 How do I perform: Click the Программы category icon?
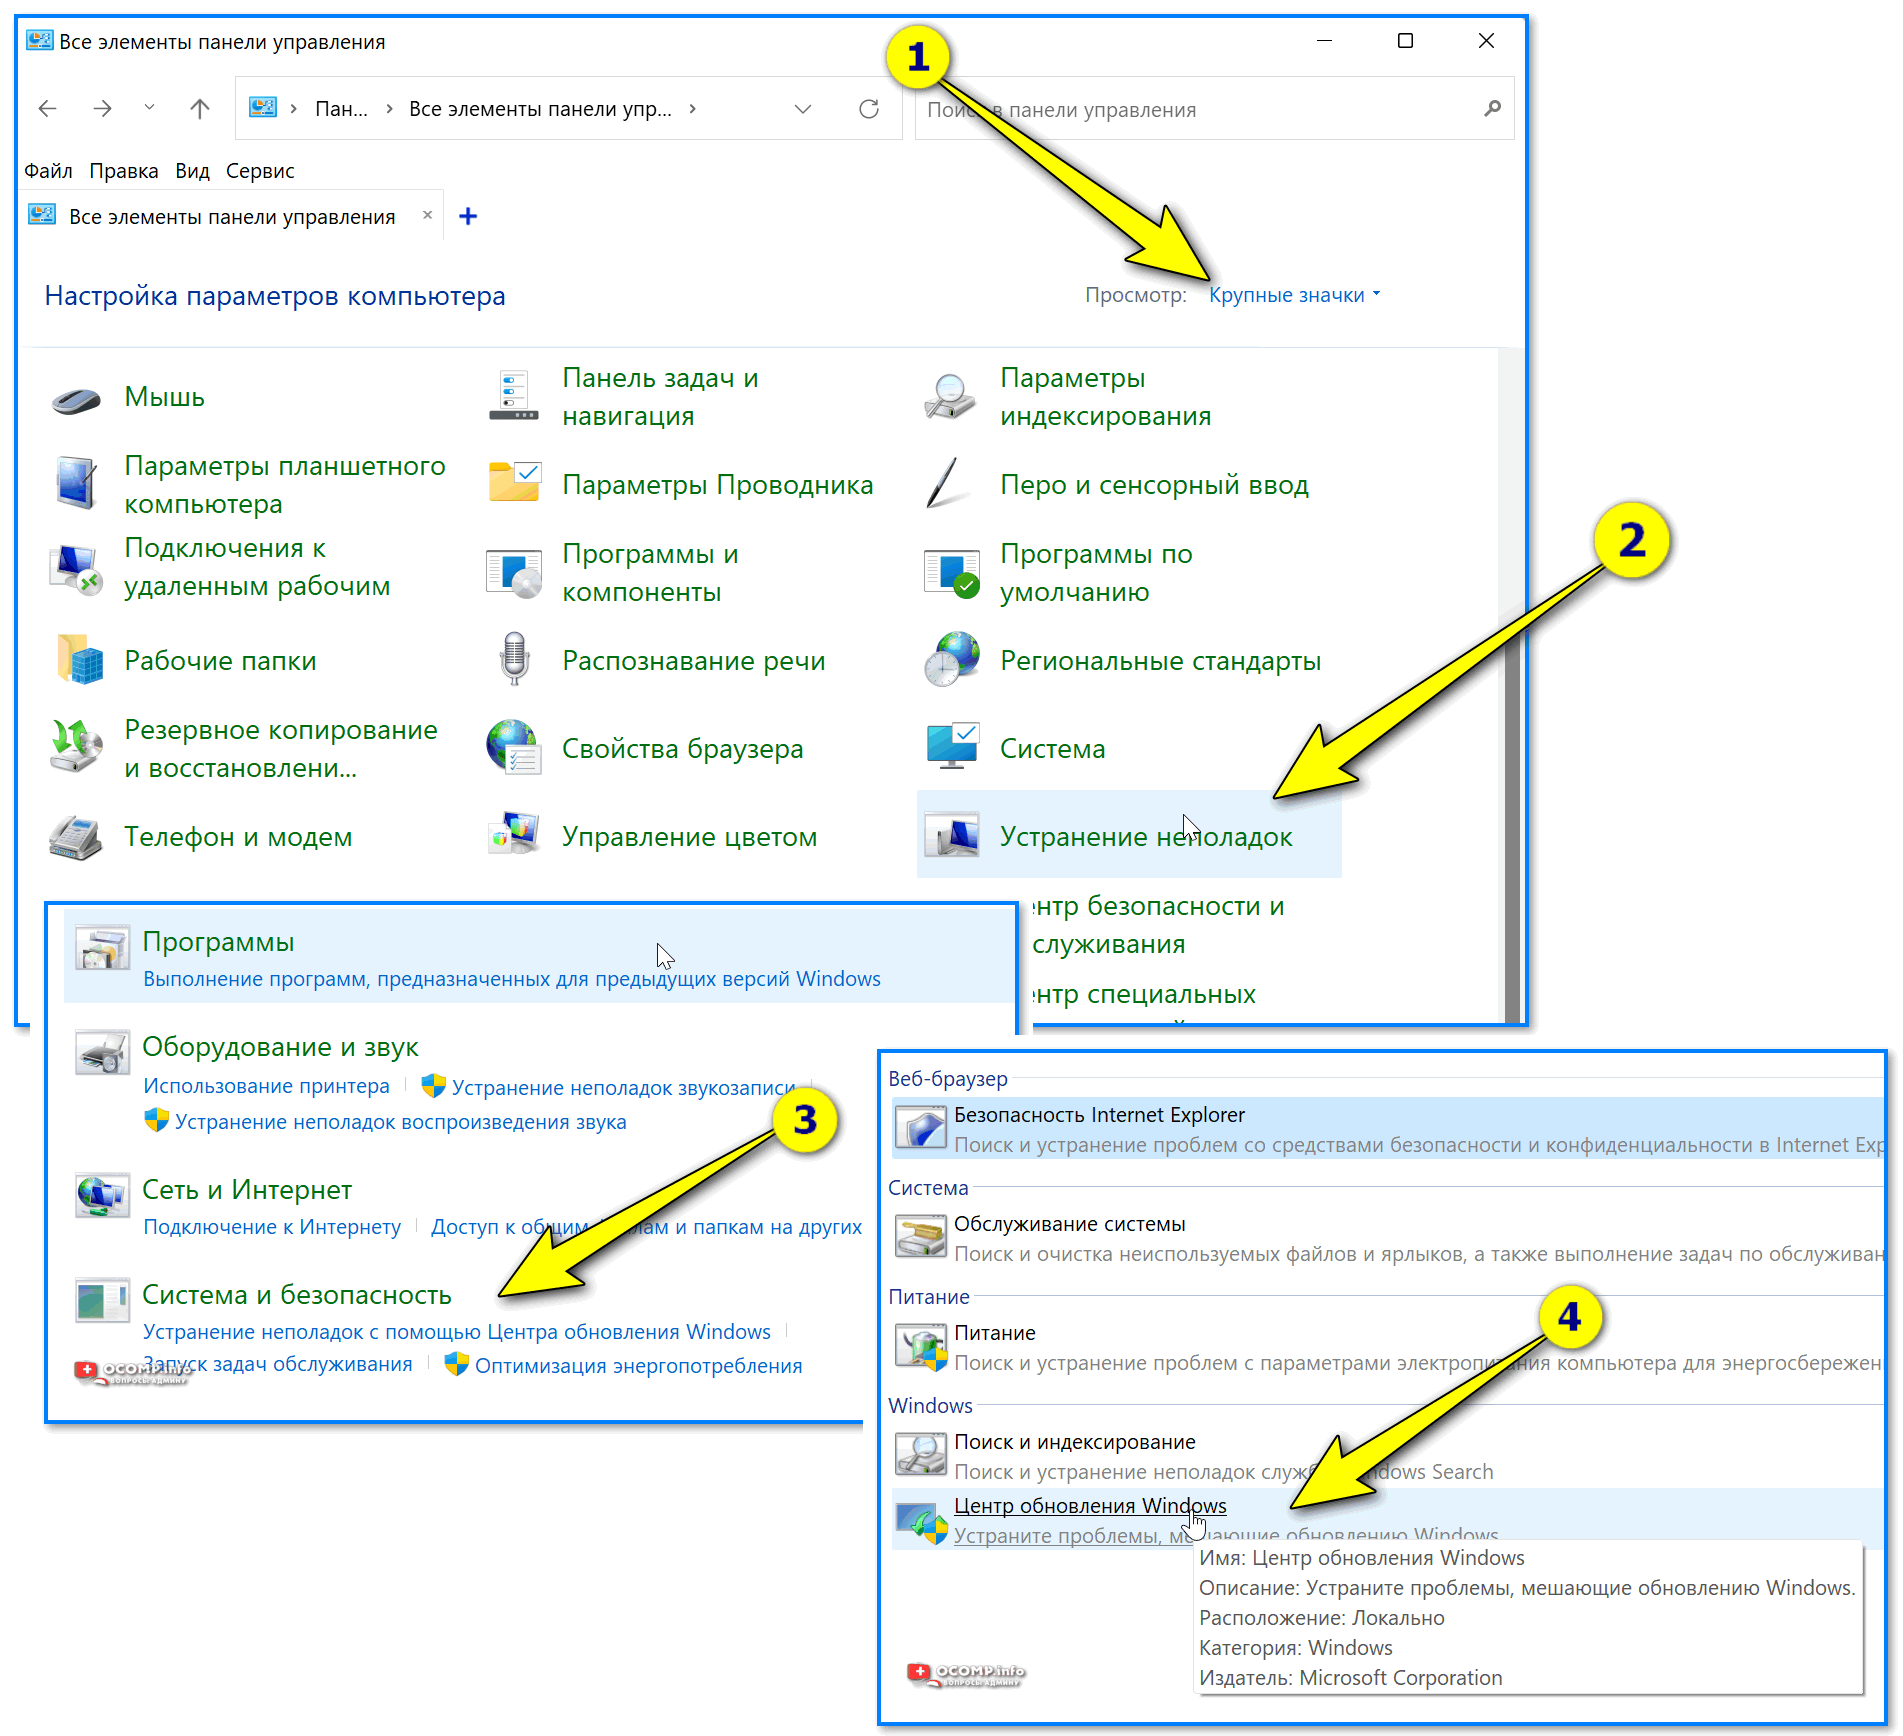102,947
